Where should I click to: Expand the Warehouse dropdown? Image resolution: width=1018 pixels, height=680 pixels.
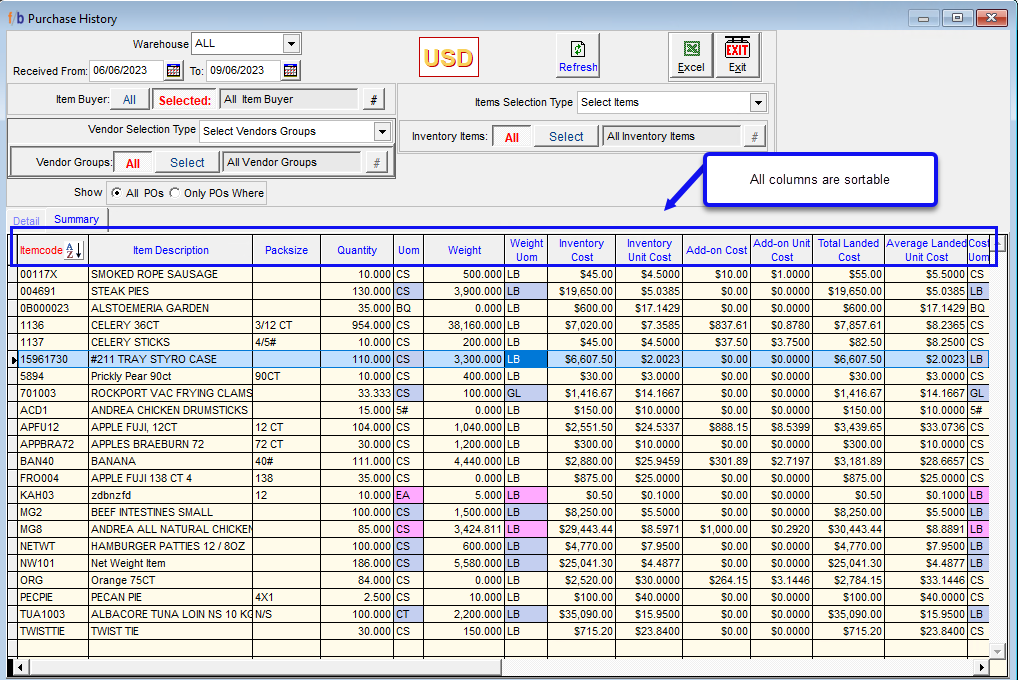point(291,44)
